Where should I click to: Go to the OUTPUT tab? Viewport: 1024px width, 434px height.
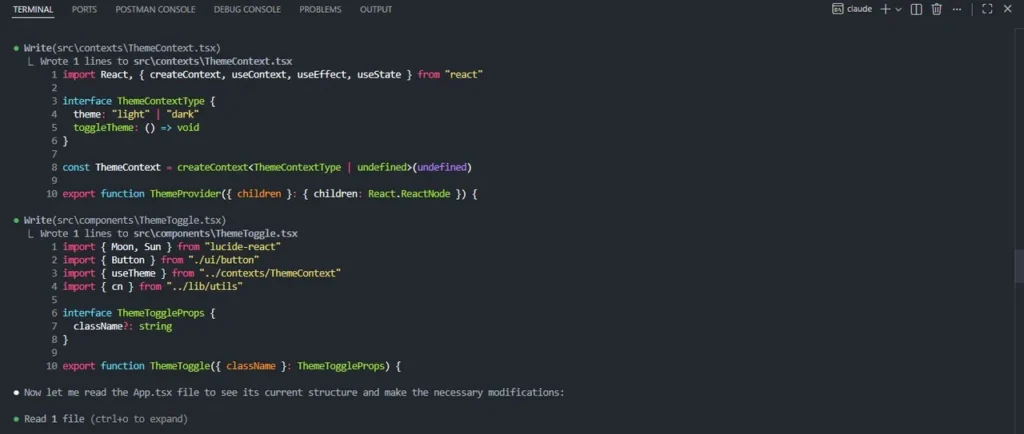point(376,9)
